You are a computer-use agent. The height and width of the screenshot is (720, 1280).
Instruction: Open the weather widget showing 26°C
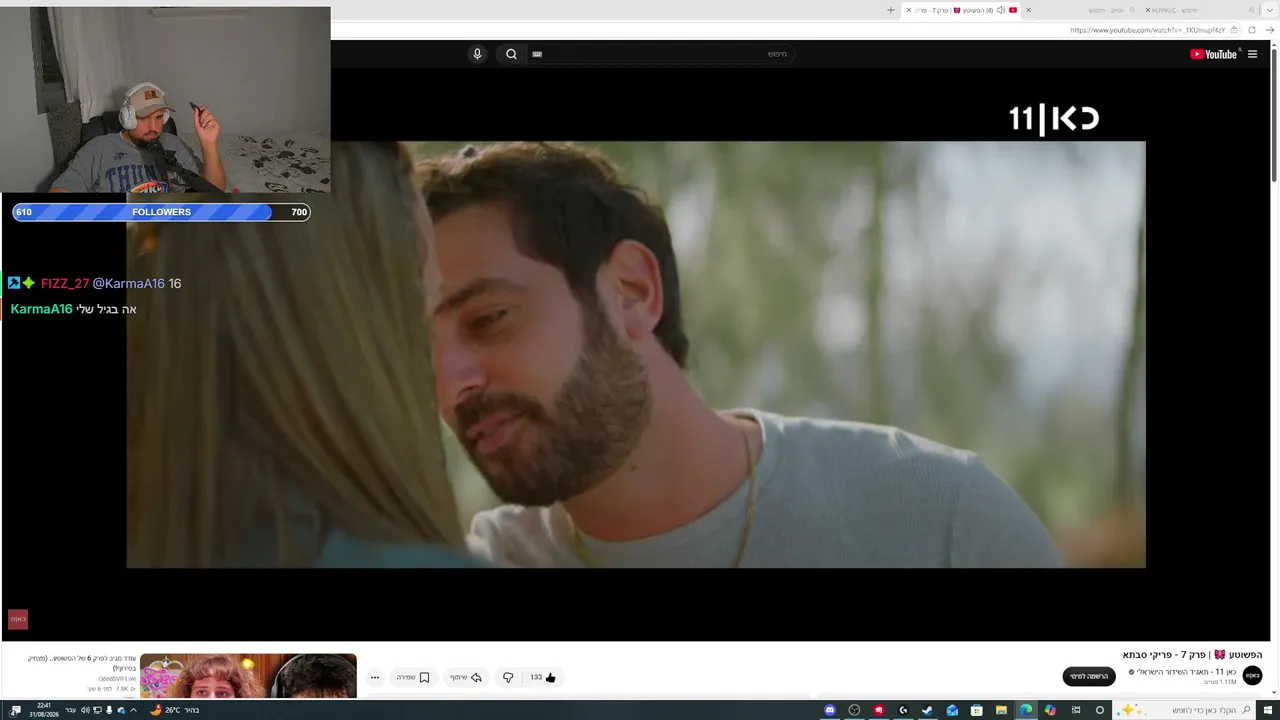pos(174,710)
